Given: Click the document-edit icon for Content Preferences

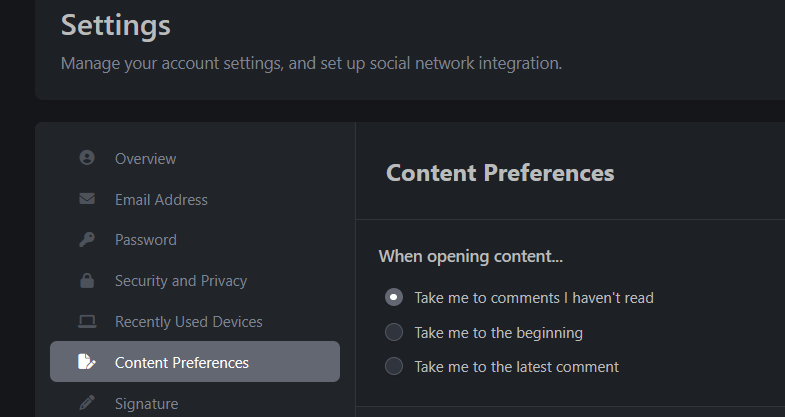Looking at the screenshot, I should (x=87, y=362).
